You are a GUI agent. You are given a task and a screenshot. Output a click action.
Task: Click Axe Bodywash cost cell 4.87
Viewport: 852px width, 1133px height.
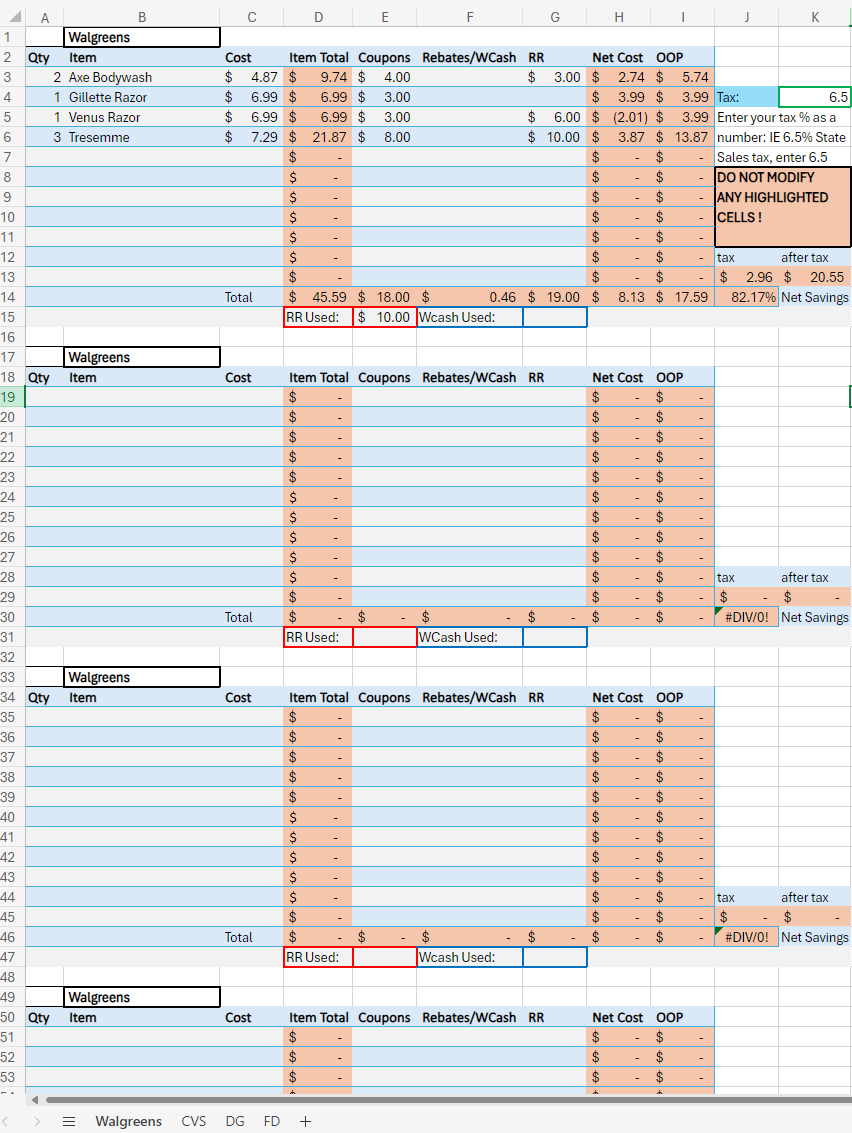(251, 77)
